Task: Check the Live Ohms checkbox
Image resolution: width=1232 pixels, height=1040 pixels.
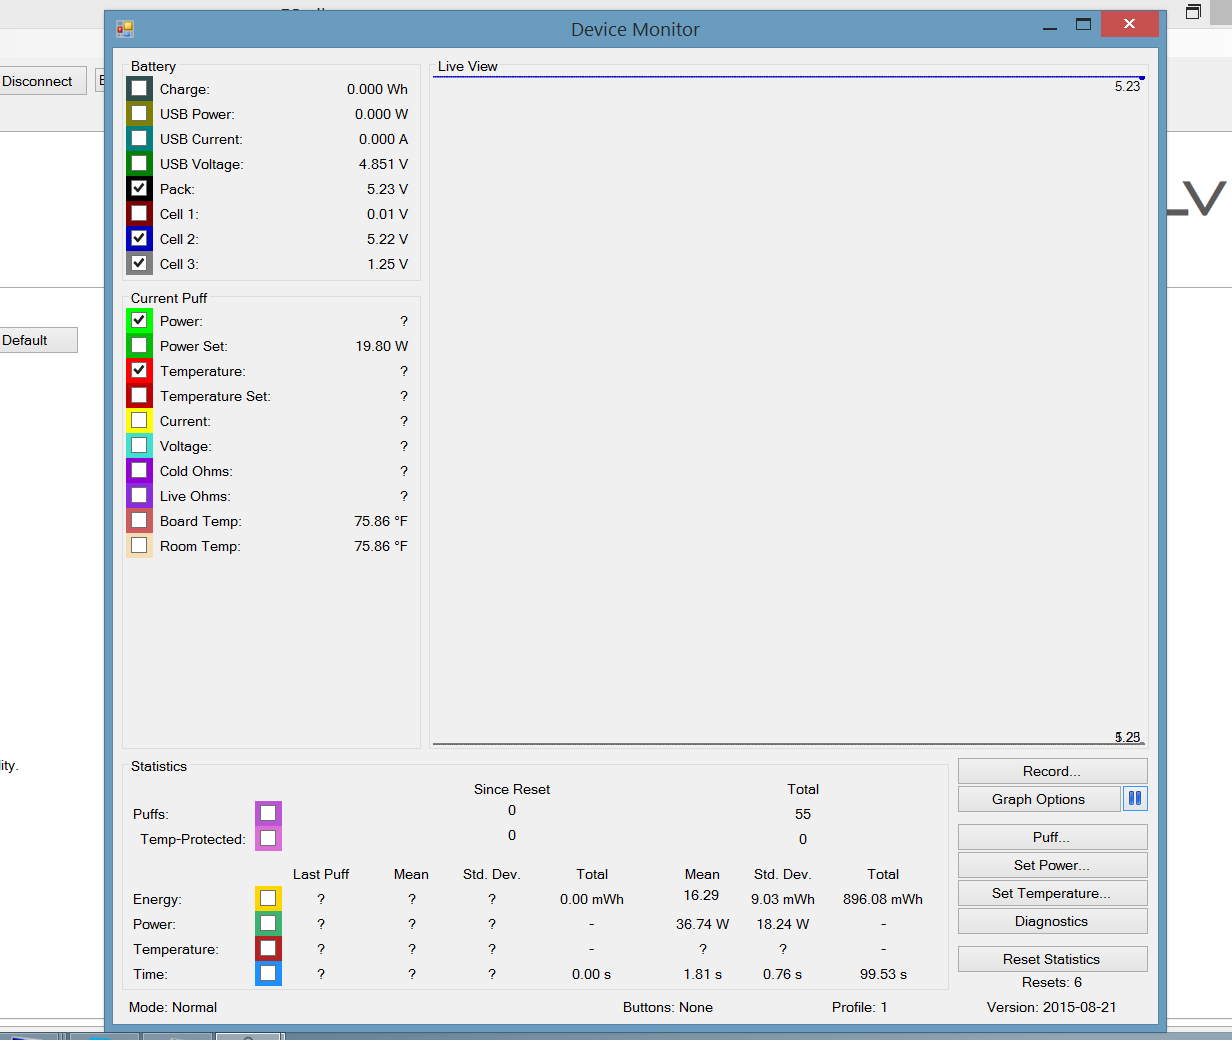Action: click(x=139, y=495)
